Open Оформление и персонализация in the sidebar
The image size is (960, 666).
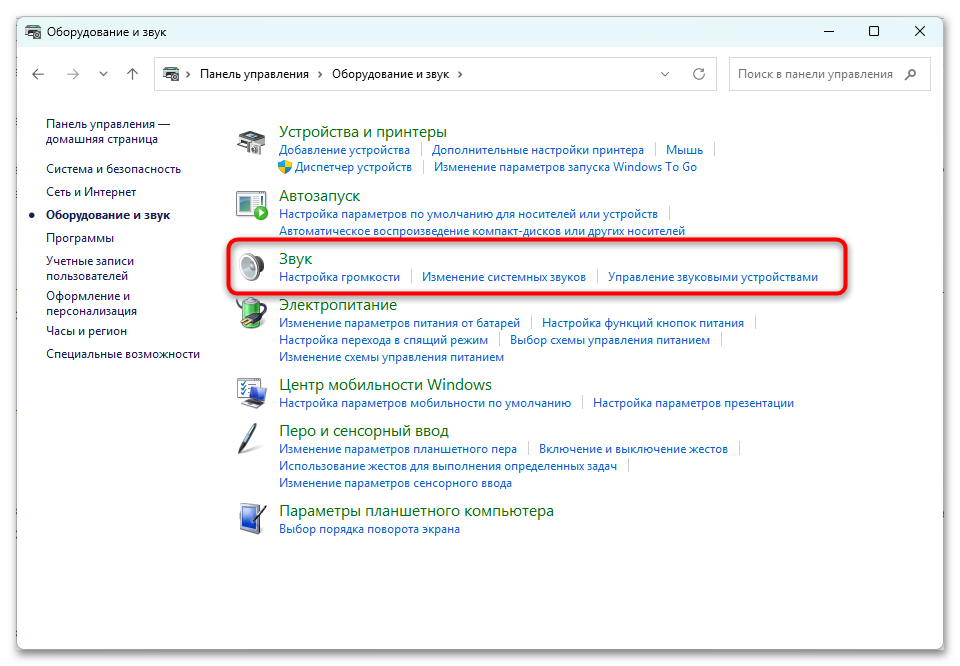[91, 304]
